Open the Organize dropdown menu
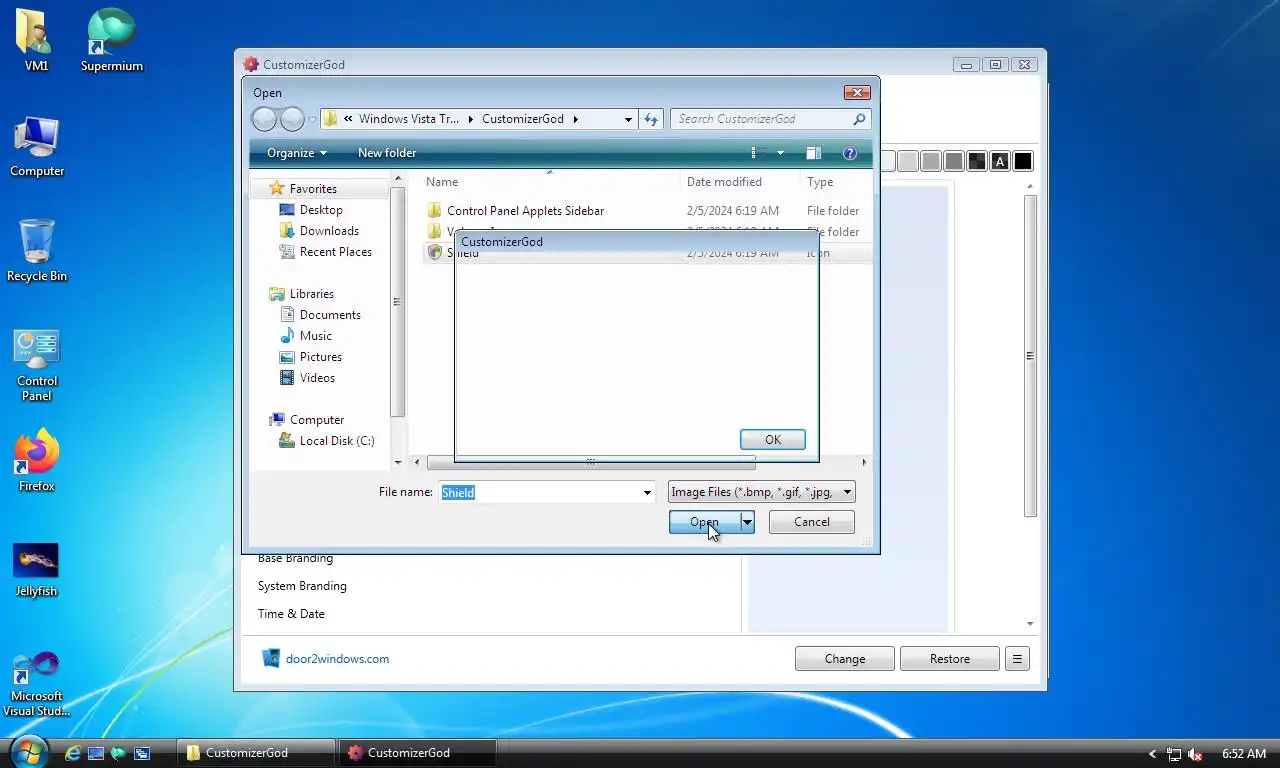Screen dimensions: 1280x768 pos(297,153)
